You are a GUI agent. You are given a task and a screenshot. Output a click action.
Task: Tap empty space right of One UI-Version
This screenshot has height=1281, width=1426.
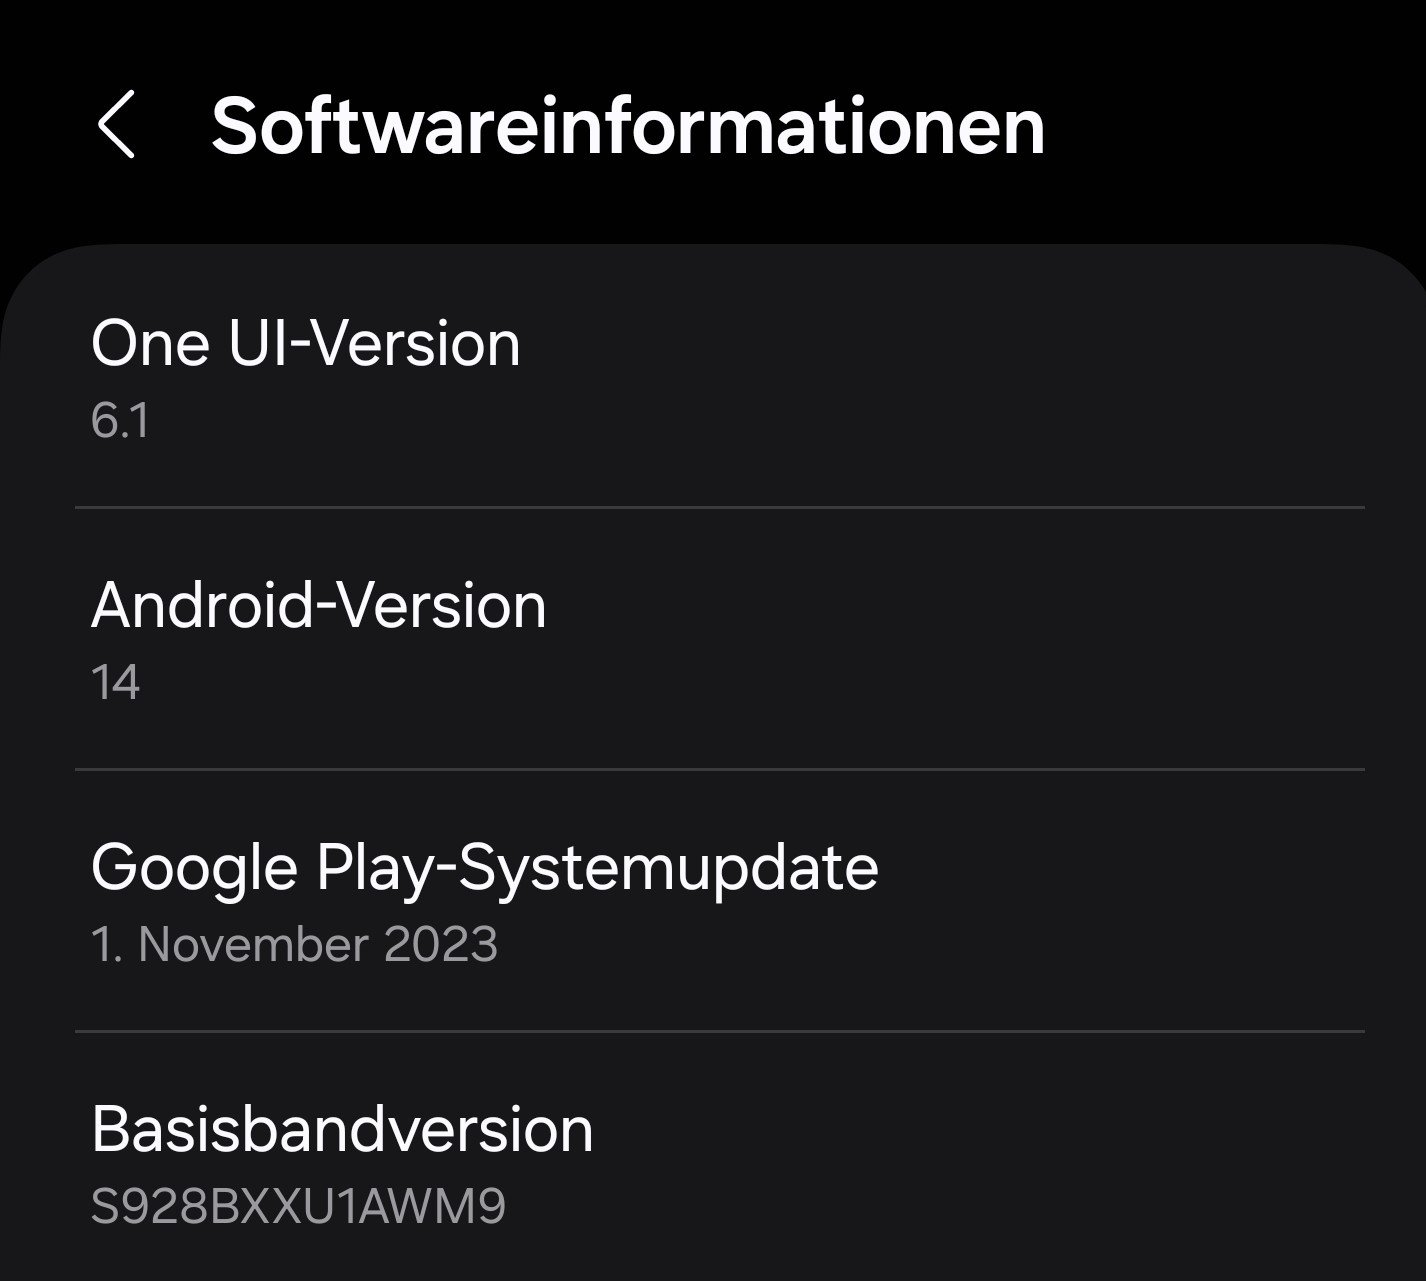point(950,345)
